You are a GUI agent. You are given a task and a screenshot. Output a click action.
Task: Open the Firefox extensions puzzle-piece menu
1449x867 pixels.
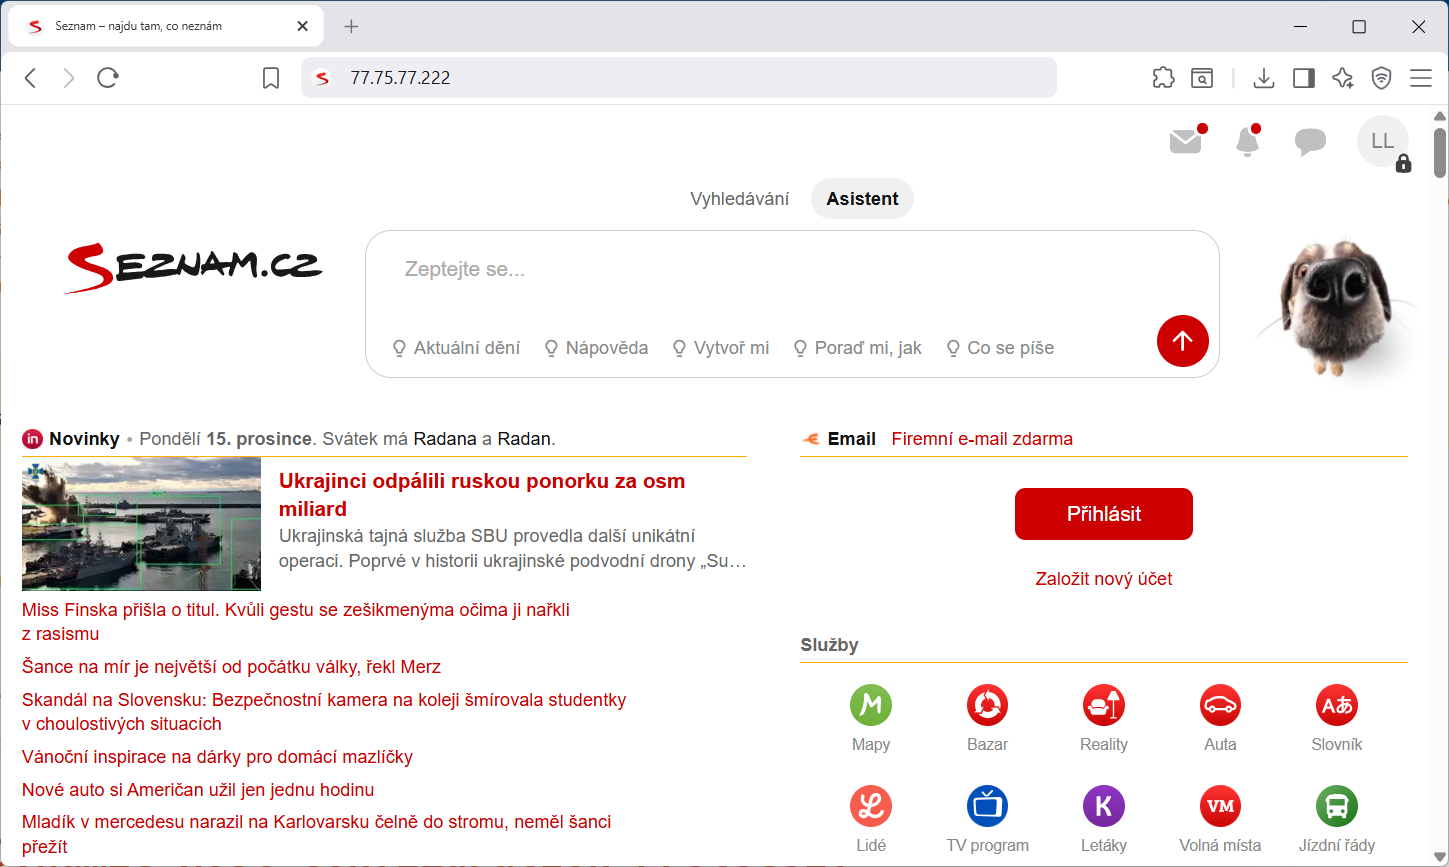tap(1163, 77)
